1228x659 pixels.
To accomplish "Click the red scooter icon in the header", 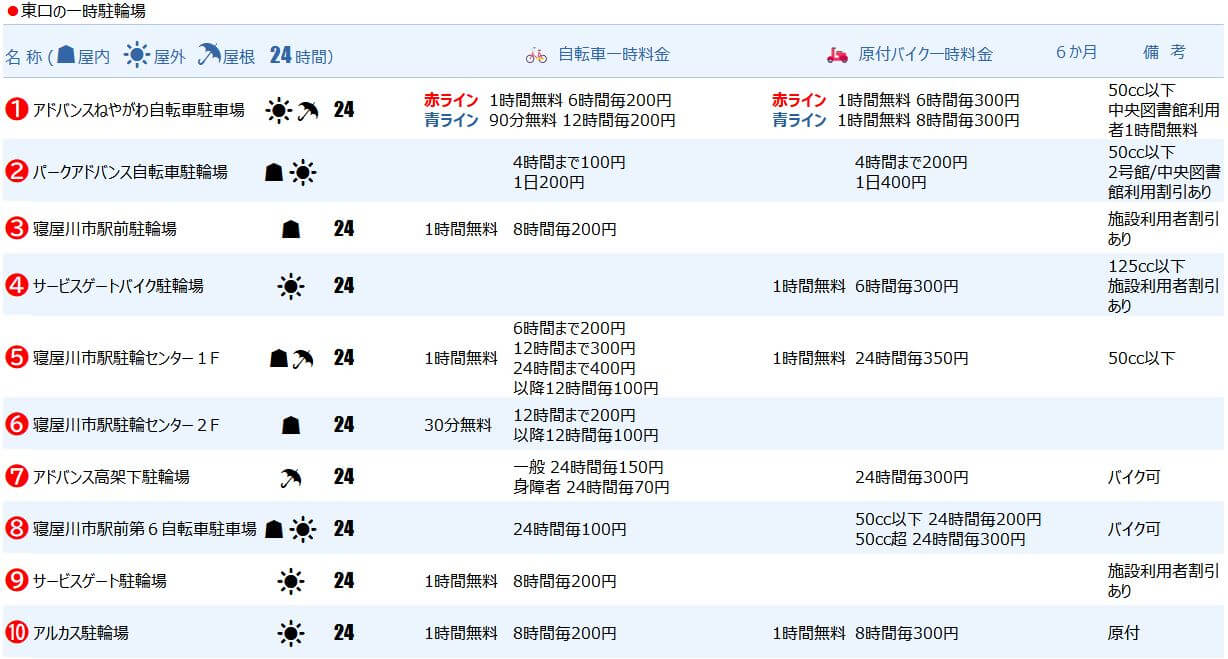I will 837,55.
